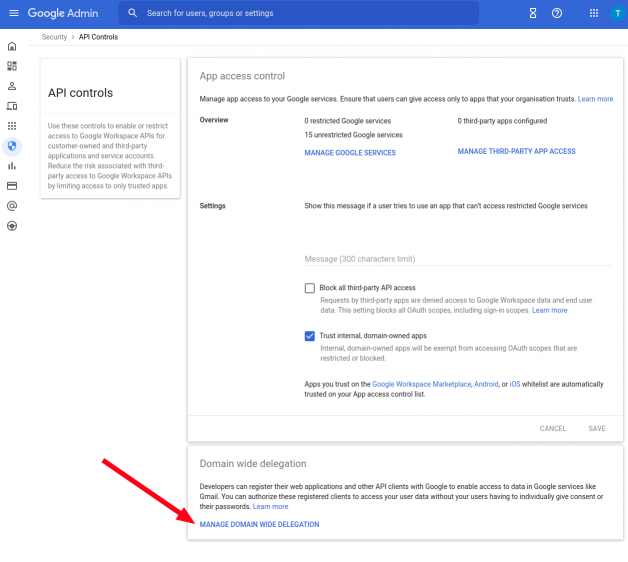Open Google Workspace Marketplace link
The height and width of the screenshot is (562, 628).
tap(421, 384)
